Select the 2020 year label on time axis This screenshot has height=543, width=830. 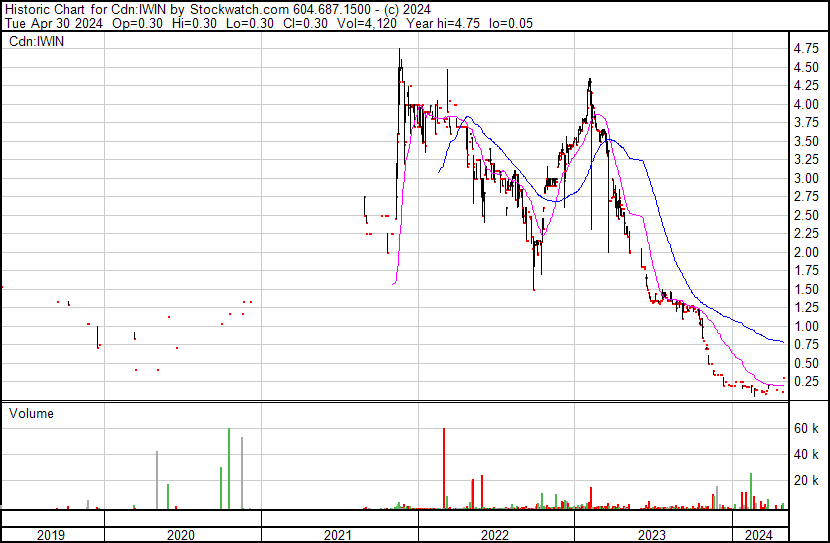181,535
